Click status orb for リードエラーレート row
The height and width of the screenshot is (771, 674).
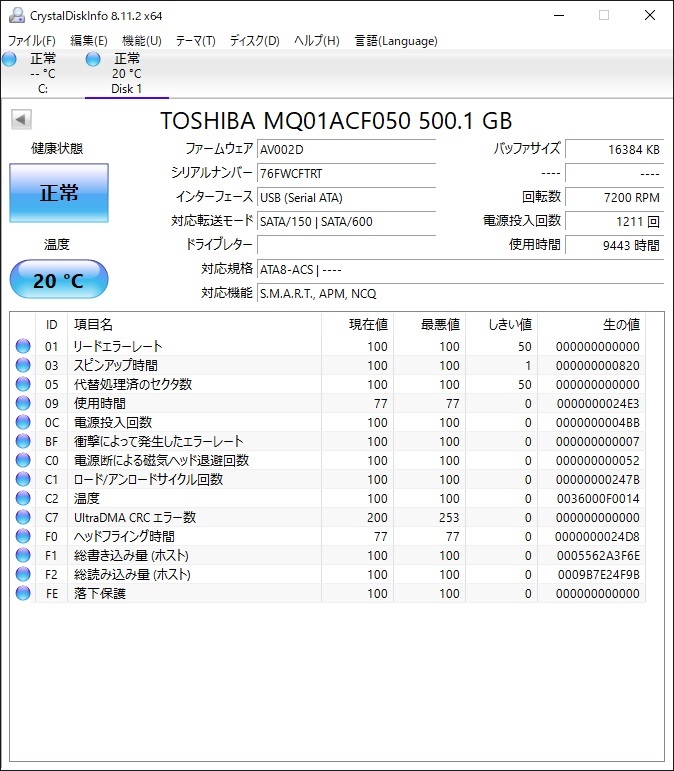coord(23,346)
